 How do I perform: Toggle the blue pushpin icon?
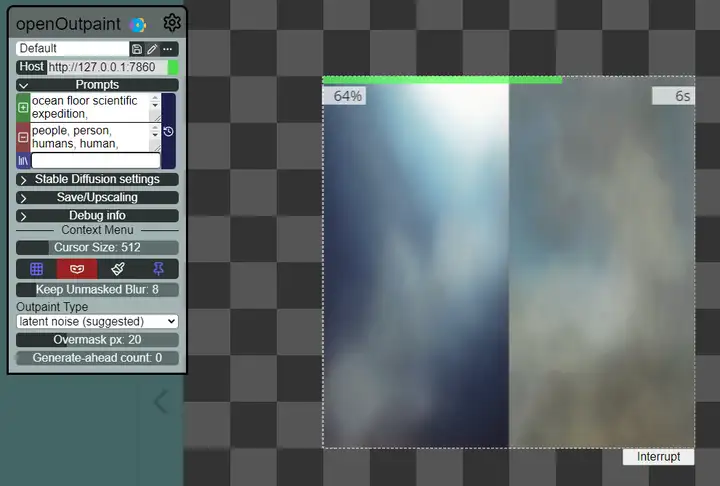click(x=158, y=269)
